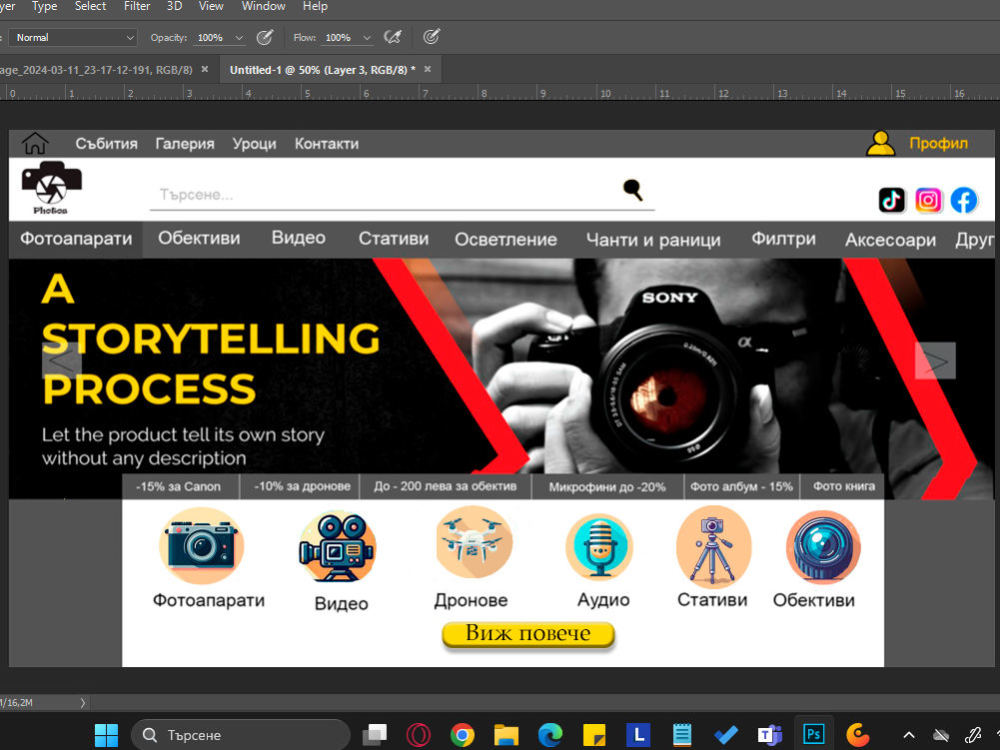Click the Търсене search field in mockup

click(402, 194)
